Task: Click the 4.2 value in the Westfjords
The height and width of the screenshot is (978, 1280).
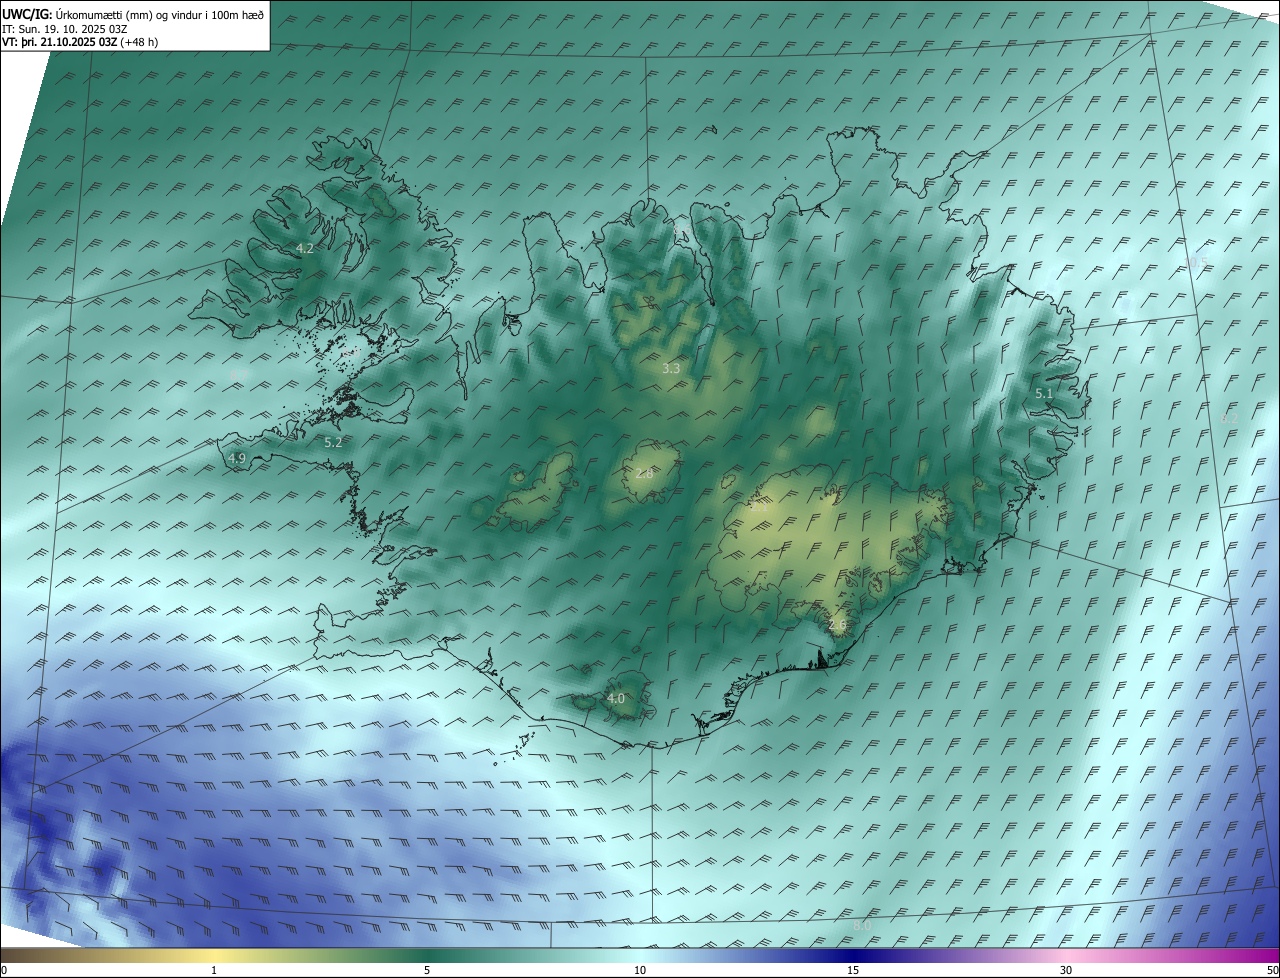Action: pyautogui.click(x=305, y=248)
